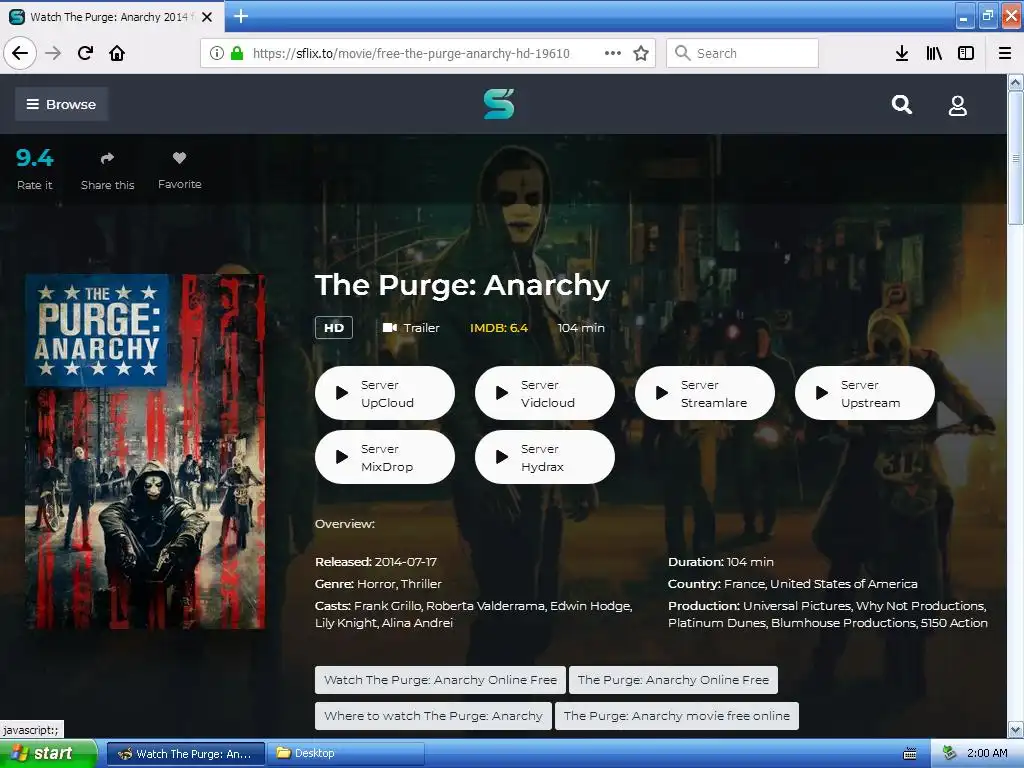Open cast member Roberta Valderrama
The height and width of the screenshot is (768, 1024).
(x=485, y=606)
